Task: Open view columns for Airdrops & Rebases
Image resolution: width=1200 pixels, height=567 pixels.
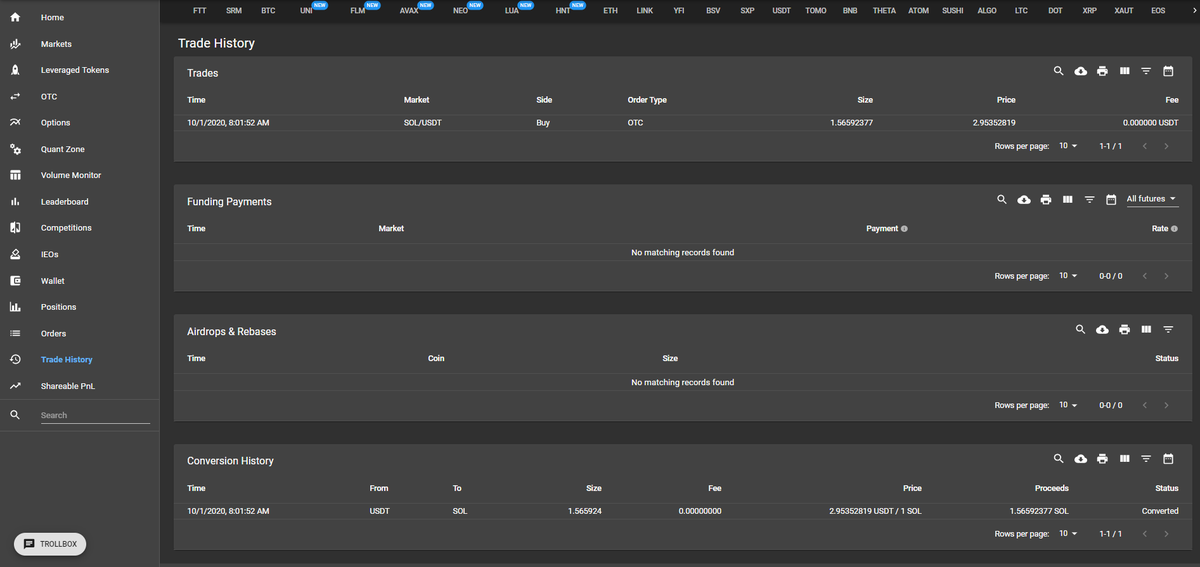Action: tap(1146, 329)
